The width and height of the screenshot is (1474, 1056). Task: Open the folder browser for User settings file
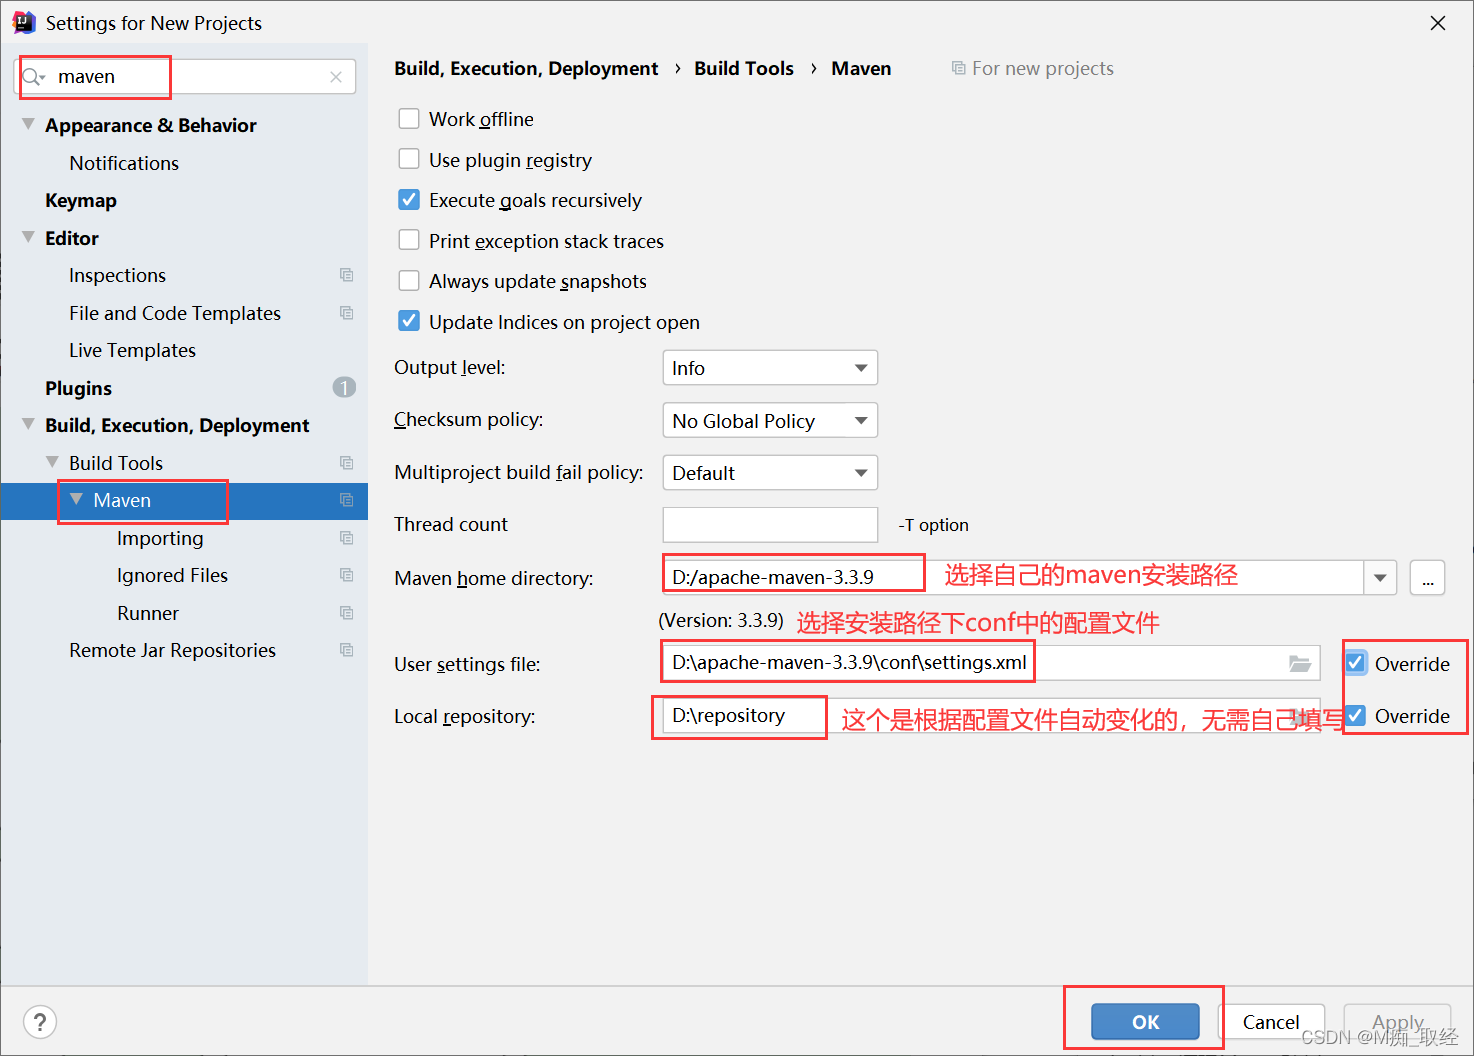tap(1299, 663)
